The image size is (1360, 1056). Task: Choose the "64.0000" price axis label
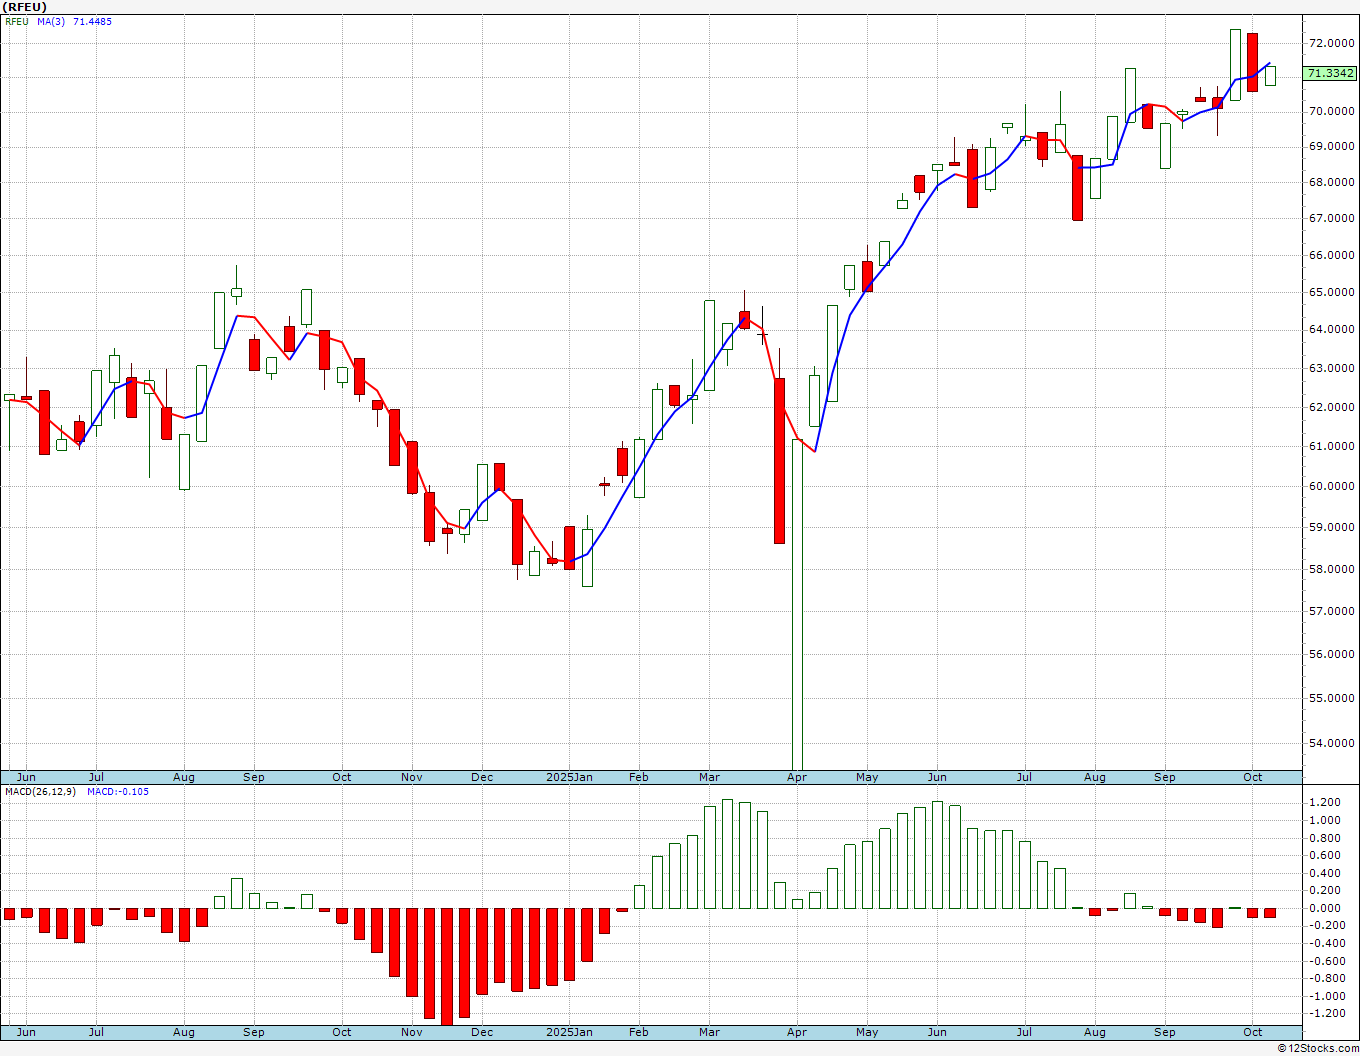[1331, 329]
